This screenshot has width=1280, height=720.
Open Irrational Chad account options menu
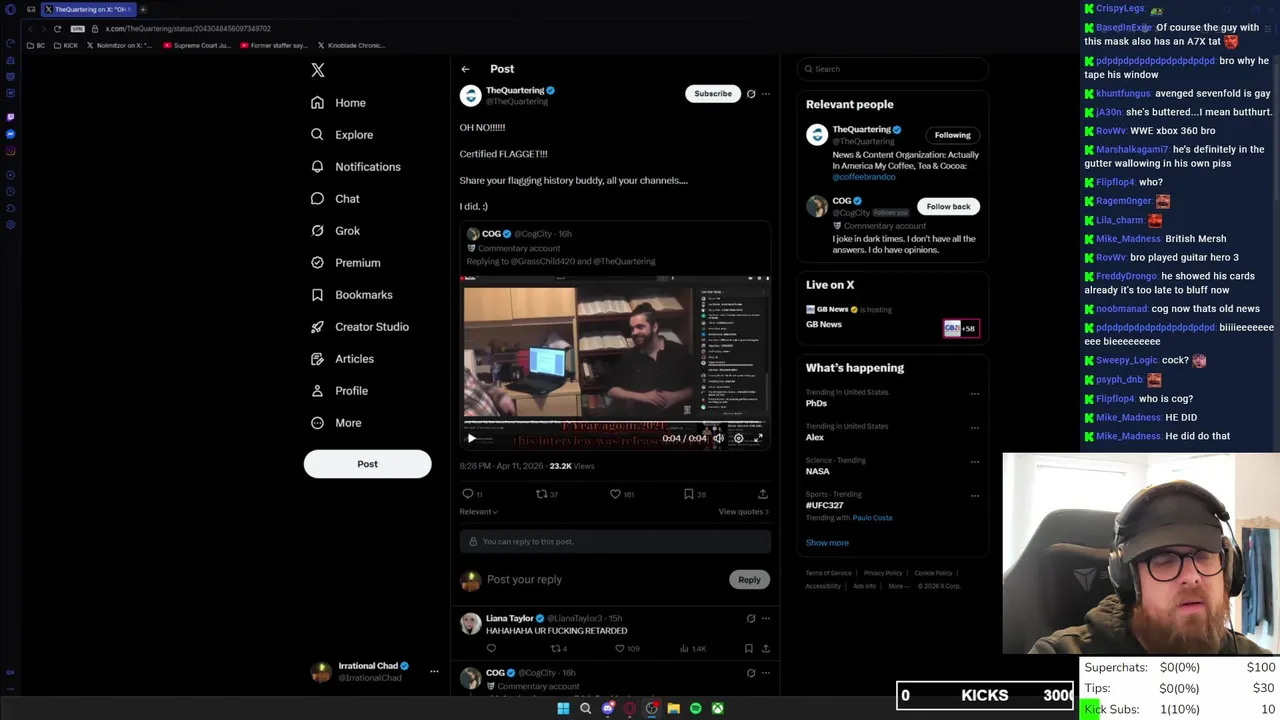pyautogui.click(x=434, y=671)
